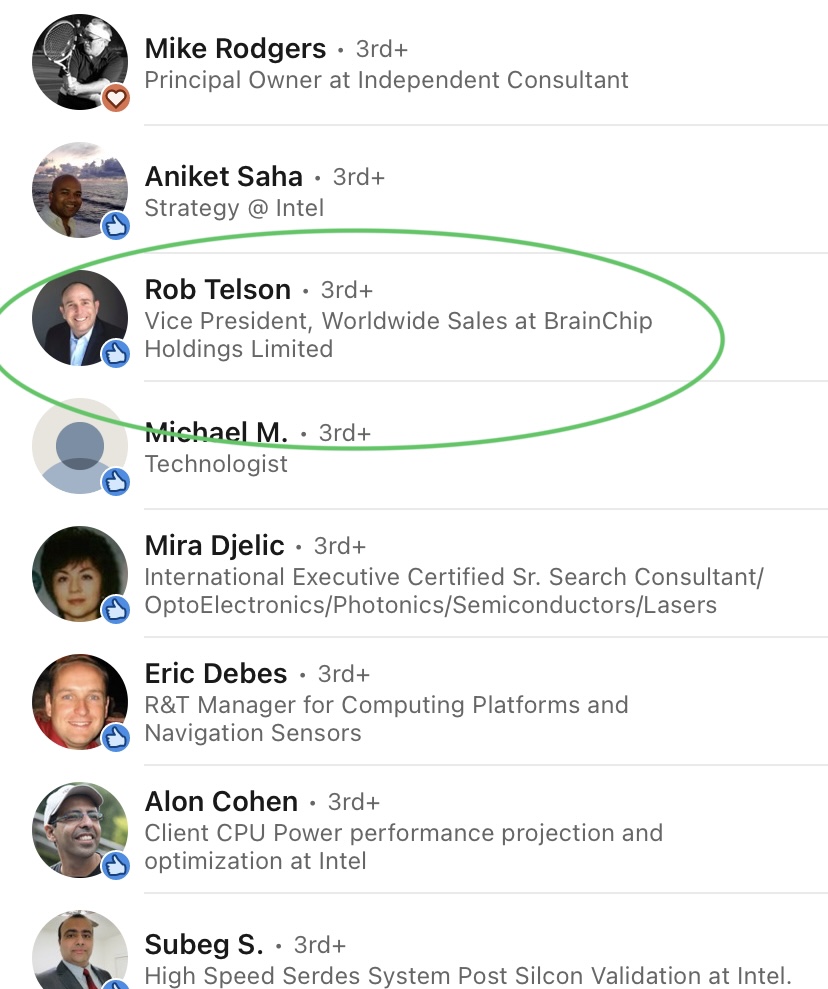Click the heart reaction badge on Mike Rodgers
Viewport: 828px width, 989px height.
pyautogui.click(x=116, y=98)
